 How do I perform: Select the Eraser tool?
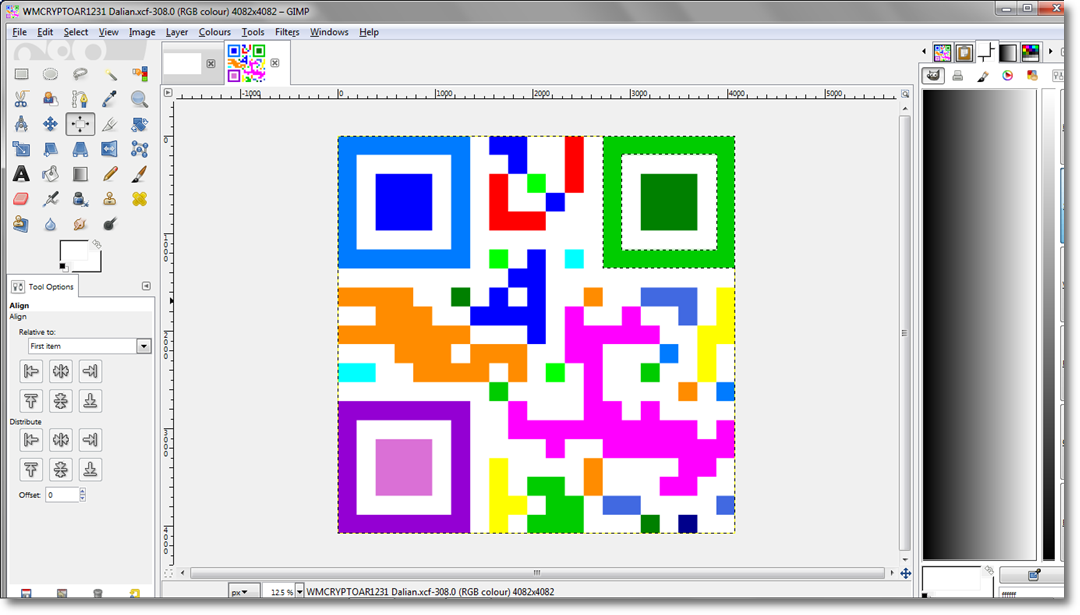(x=21, y=199)
